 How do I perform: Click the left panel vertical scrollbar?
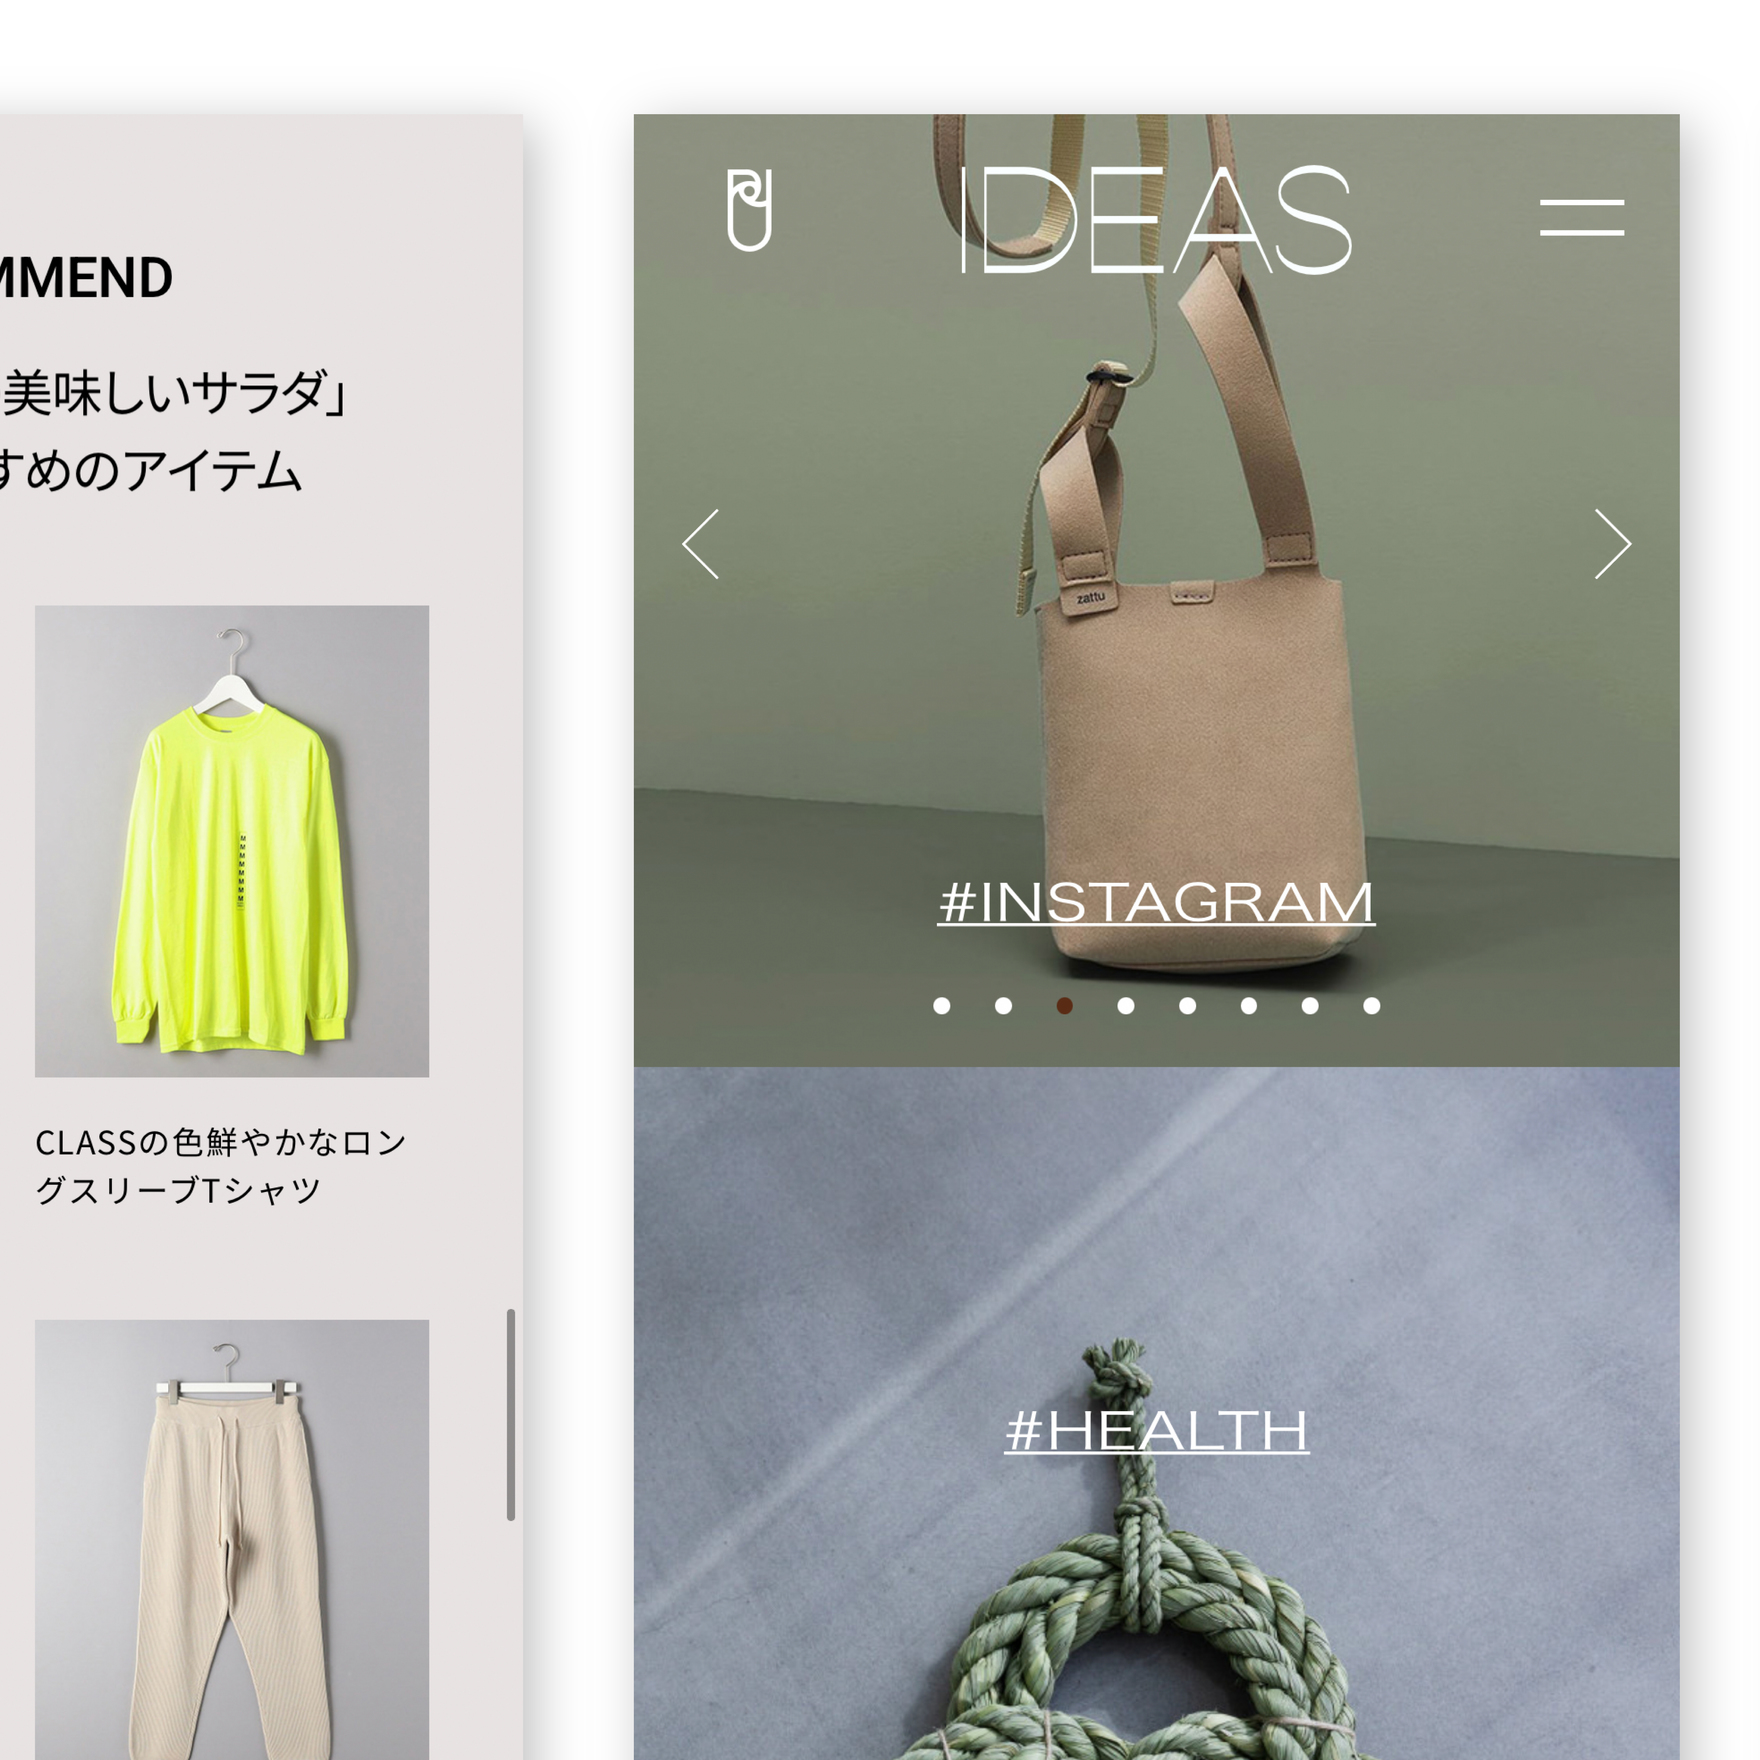pyautogui.click(x=511, y=1415)
